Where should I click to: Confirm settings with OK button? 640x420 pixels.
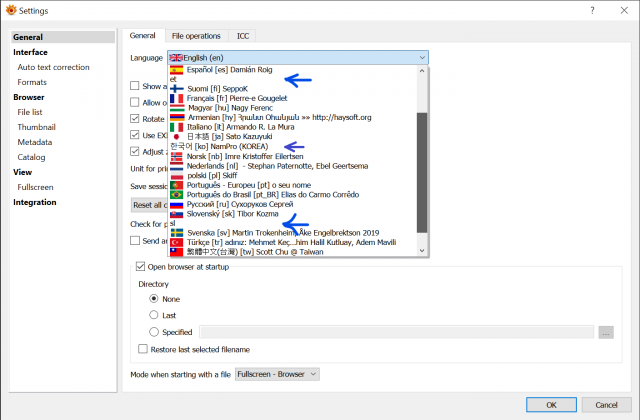click(x=551, y=405)
